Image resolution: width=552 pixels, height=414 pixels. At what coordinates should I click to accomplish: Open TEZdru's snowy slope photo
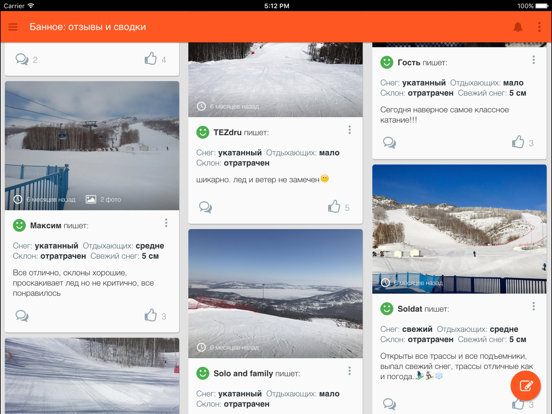tap(275, 80)
